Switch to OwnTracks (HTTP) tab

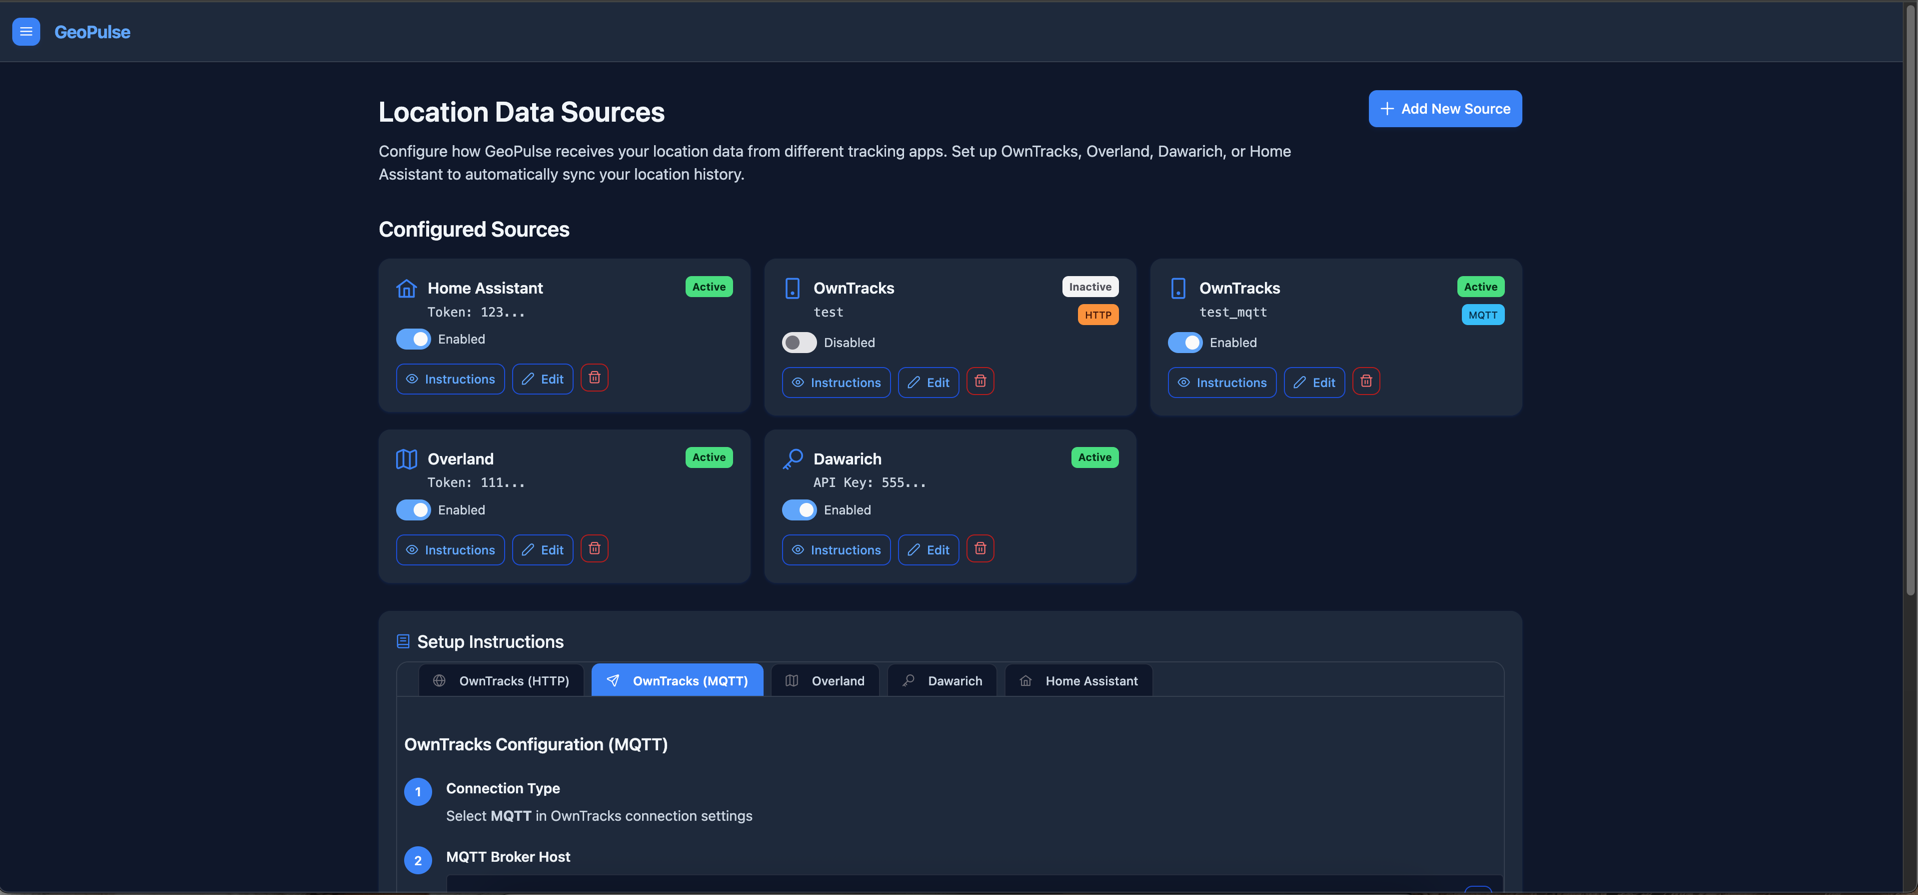[501, 680]
